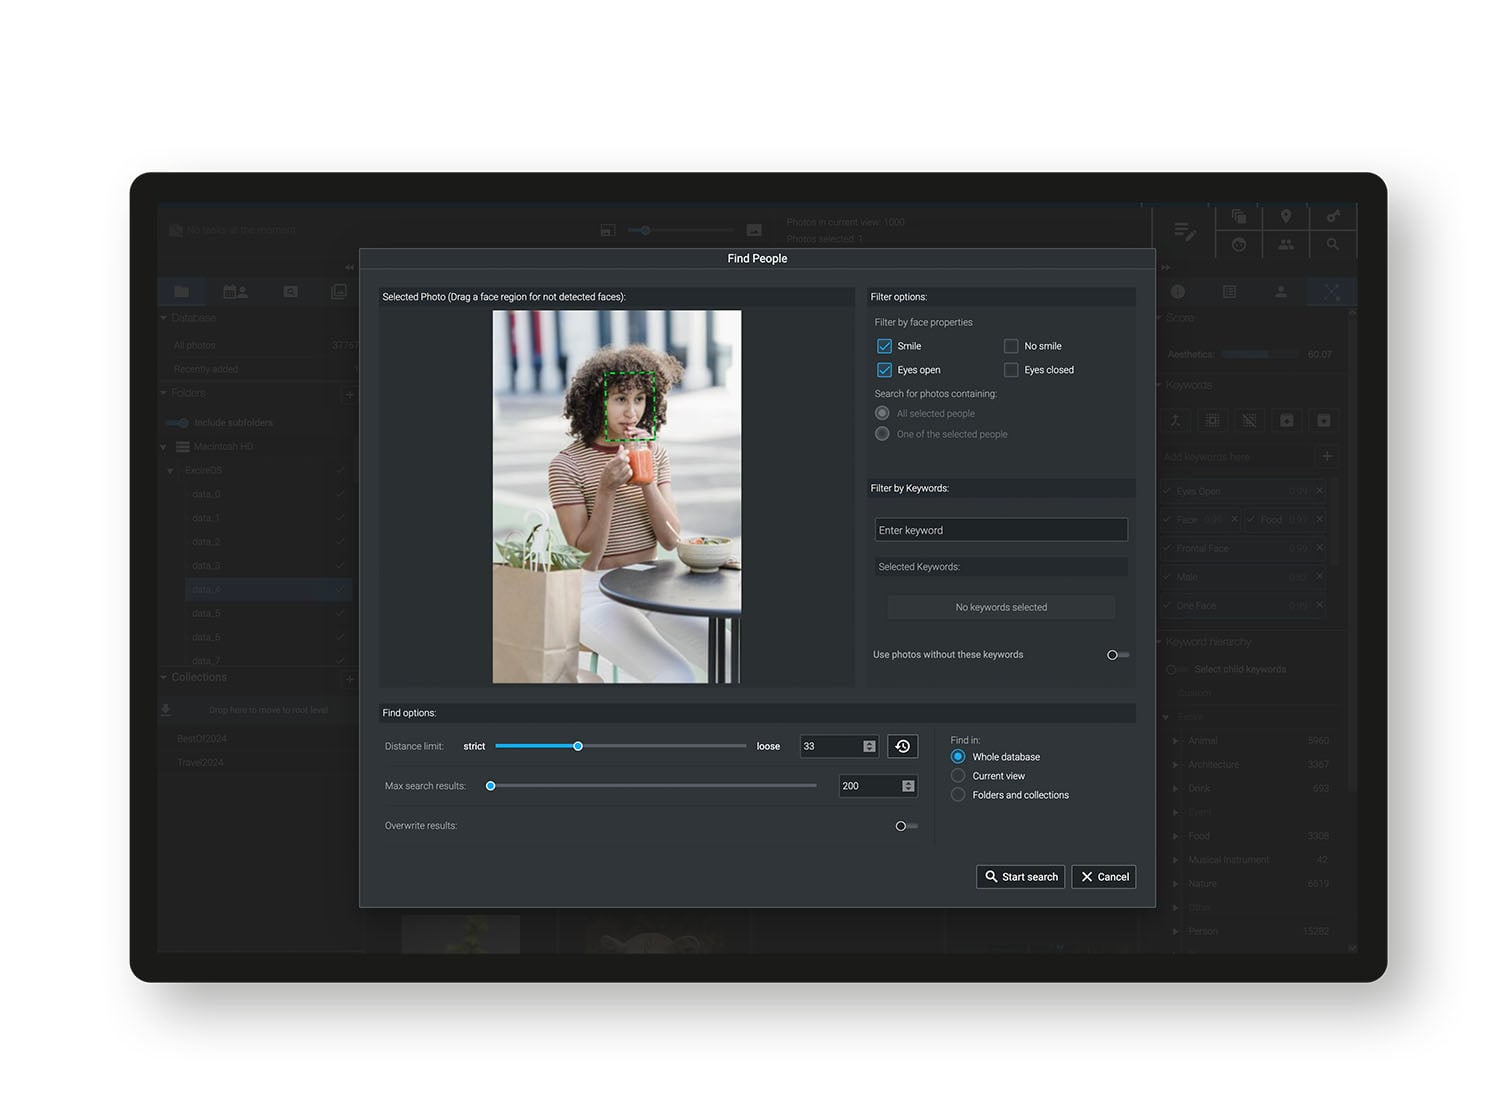Expand the Animal keyword hierarchy item
The height and width of the screenshot is (1114, 1500).
1175,741
